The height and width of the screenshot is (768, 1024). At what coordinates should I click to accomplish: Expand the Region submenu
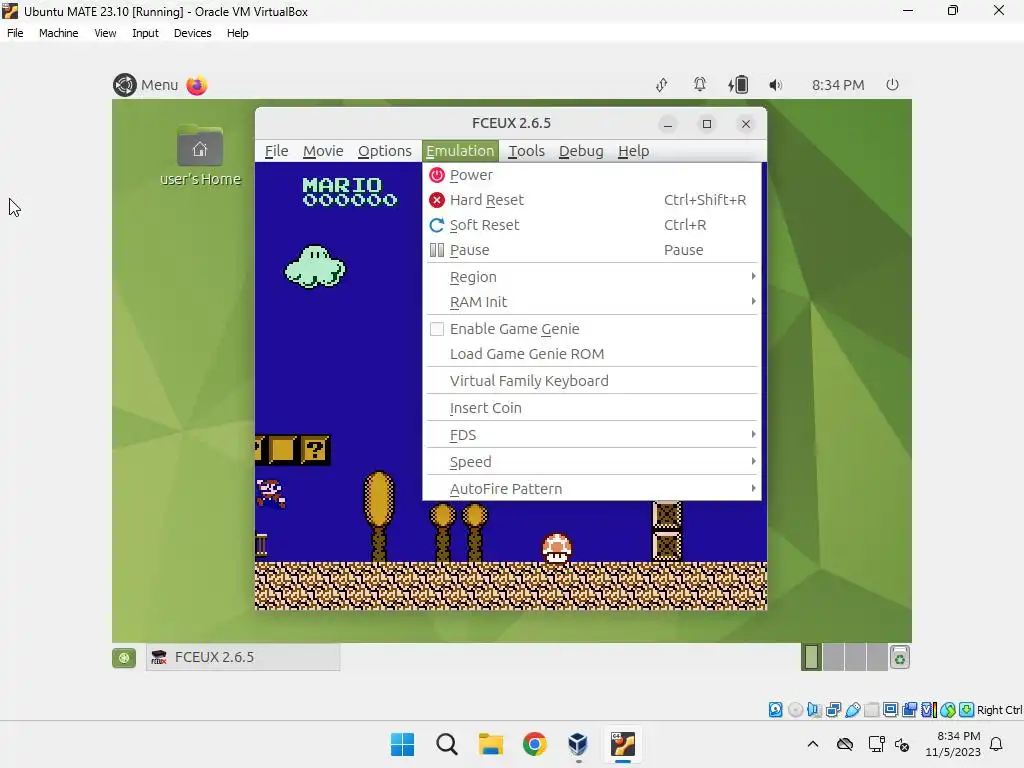592,277
